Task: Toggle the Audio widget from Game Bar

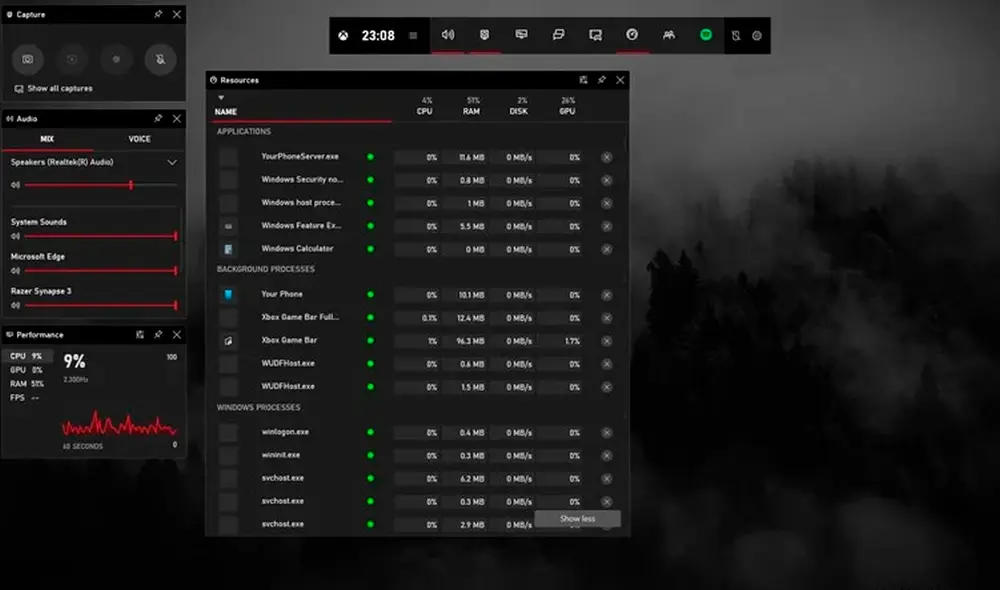Action: pyautogui.click(x=448, y=35)
